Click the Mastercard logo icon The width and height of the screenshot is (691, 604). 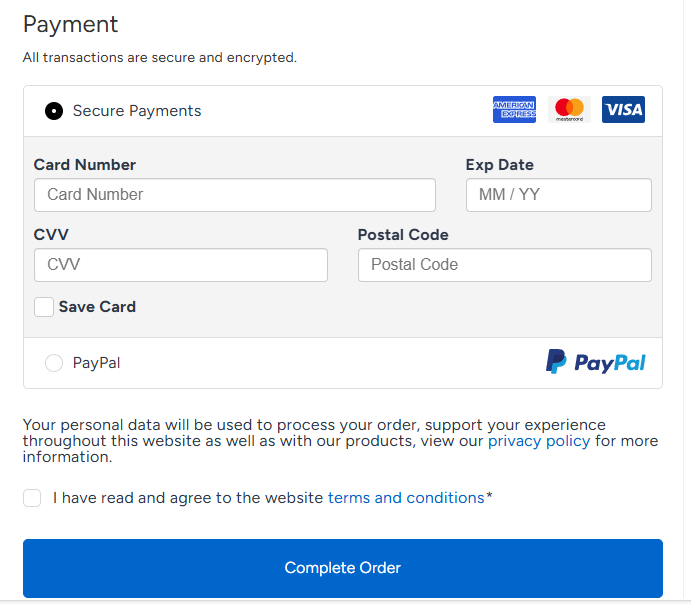(x=569, y=110)
